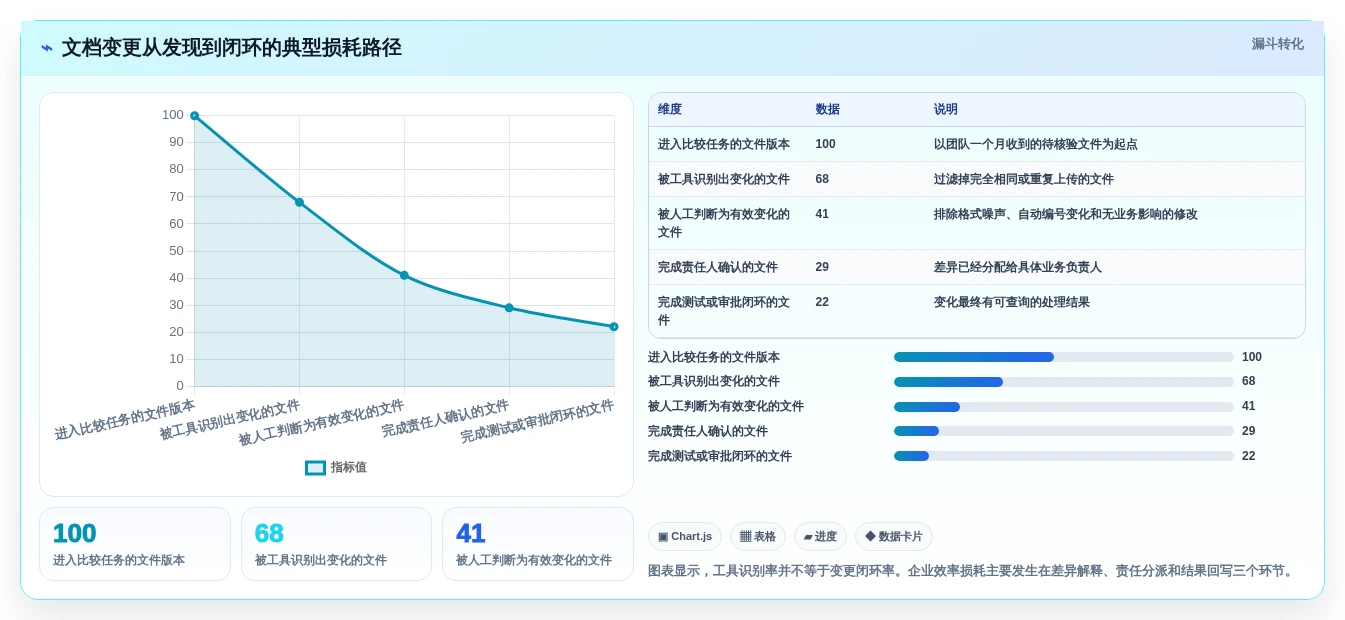1345x620 pixels.
Task: Click progress bar for 被人工判断为有效变化的文件
Action: click(1064, 407)
